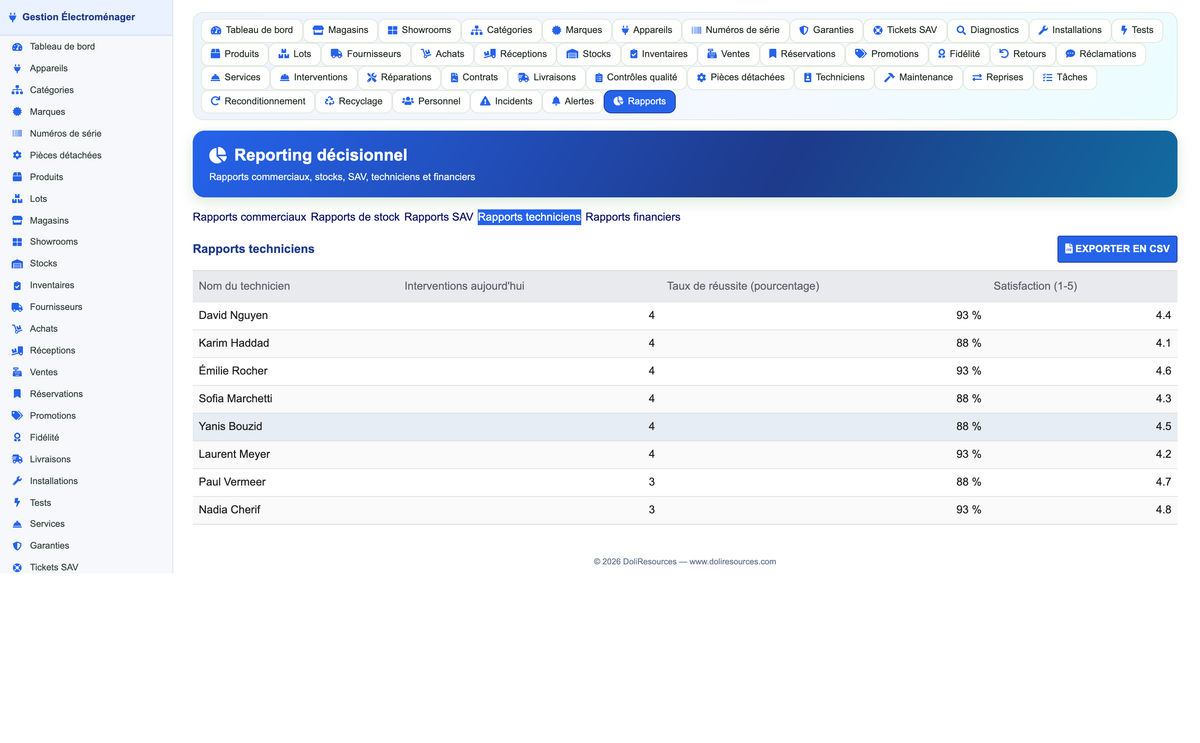1200x743 pixels.
Task: Select the David Nguyen table row name
Action: pyautogui.click(x=233, y=315)
